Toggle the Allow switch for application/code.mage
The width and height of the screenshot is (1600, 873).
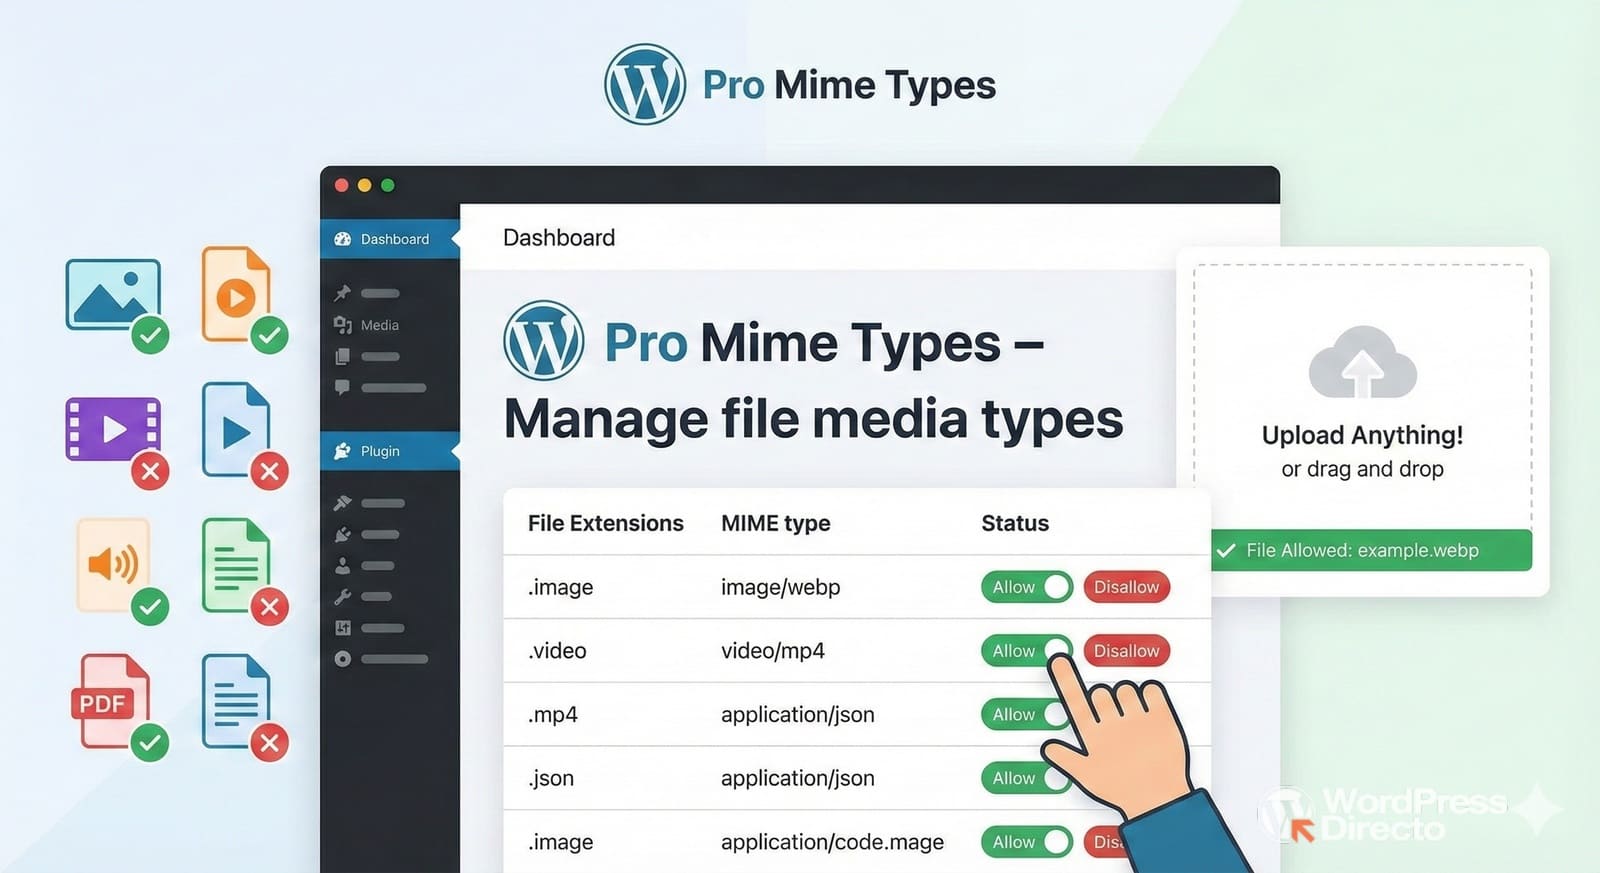click(x=1026, y=842)
